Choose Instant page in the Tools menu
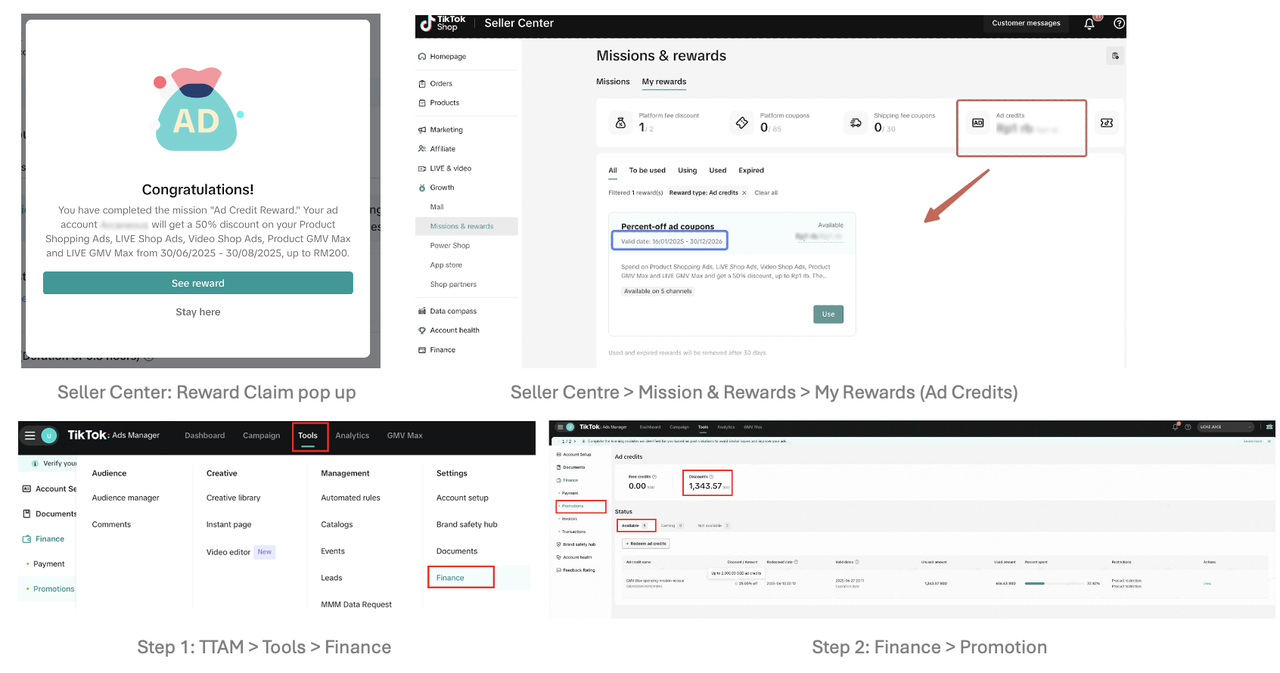The image size is (1280, 673). (229, 524)
